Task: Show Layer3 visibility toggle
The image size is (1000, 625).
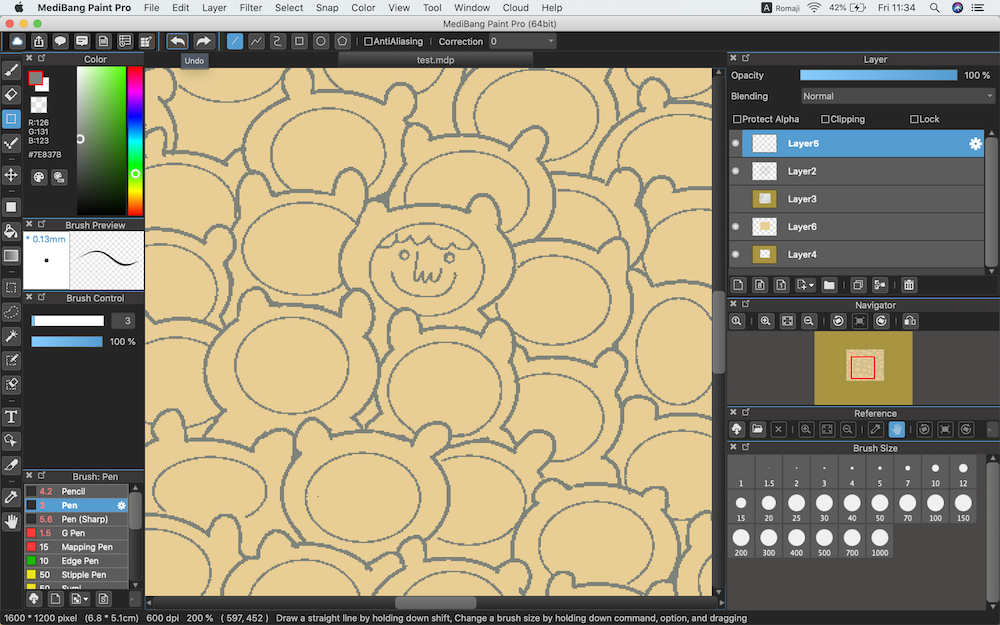Action: tap(735, 199)
